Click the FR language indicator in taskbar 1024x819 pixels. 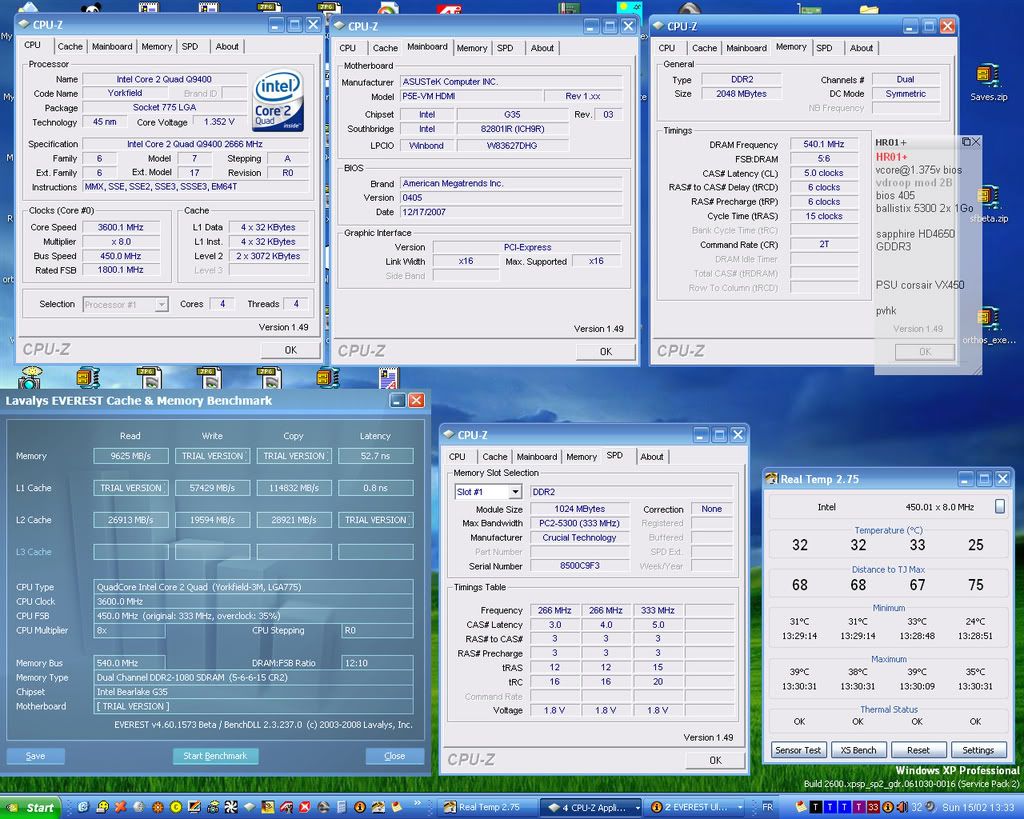pyautogui.click(x=767, y=807)
